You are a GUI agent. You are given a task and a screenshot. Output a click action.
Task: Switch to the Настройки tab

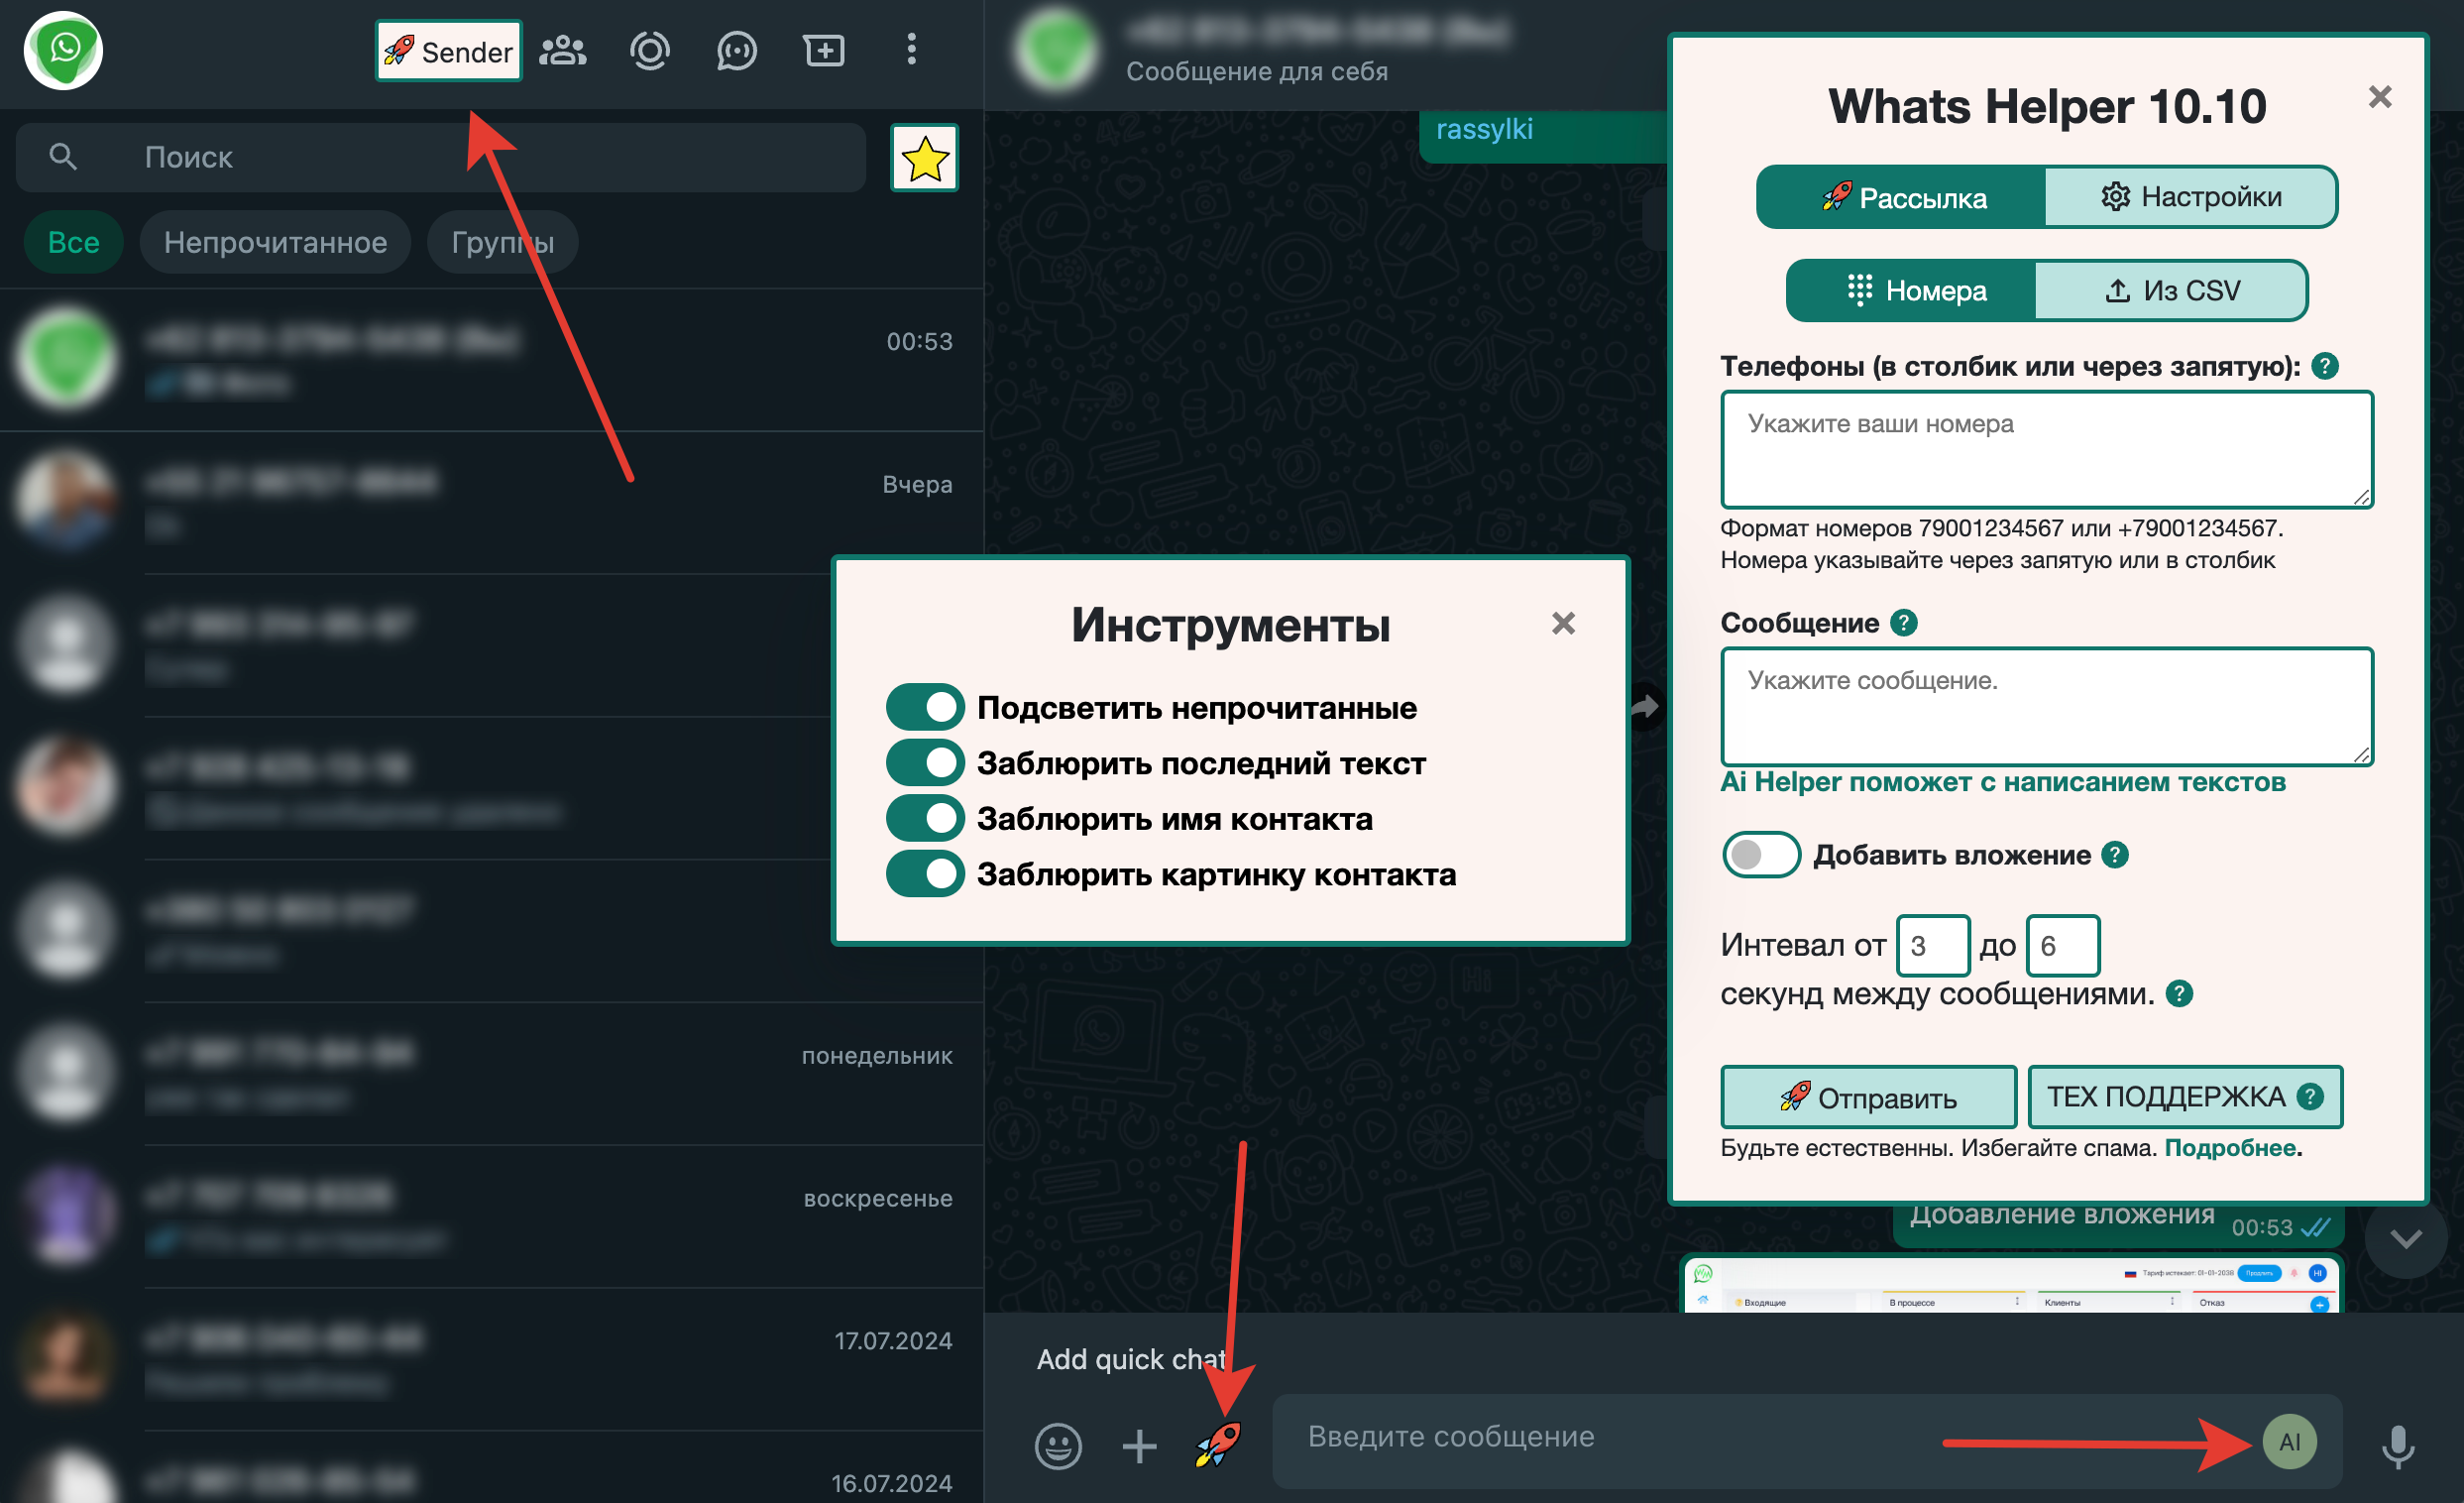pyautogui.click(x=2190, y=197)
